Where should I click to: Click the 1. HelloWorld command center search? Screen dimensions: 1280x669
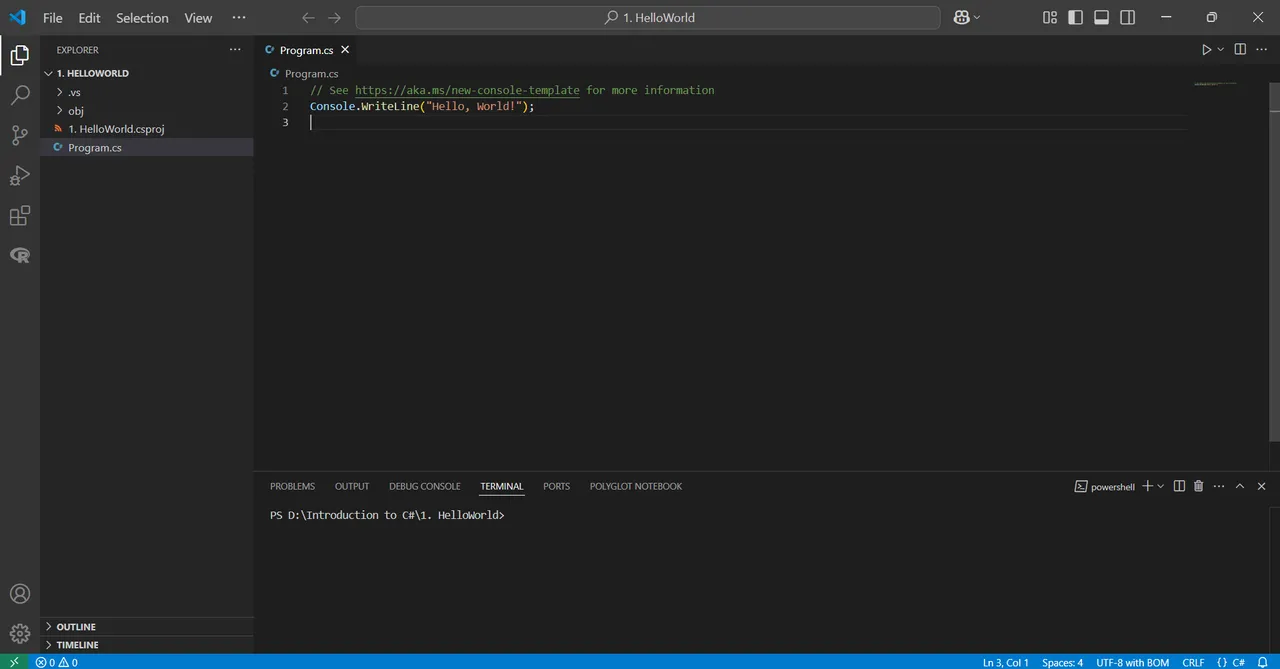click(x=648, y=18)
